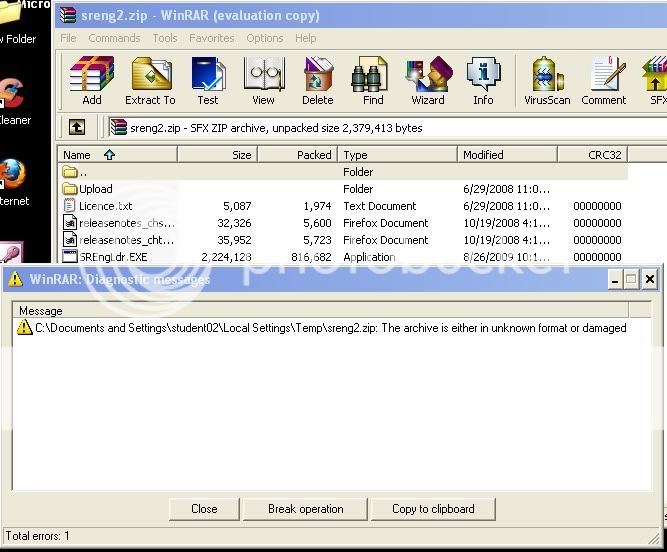Click the Add toolbar icon
This screenshot has width=667, height=552.
(x=92, y=74)
